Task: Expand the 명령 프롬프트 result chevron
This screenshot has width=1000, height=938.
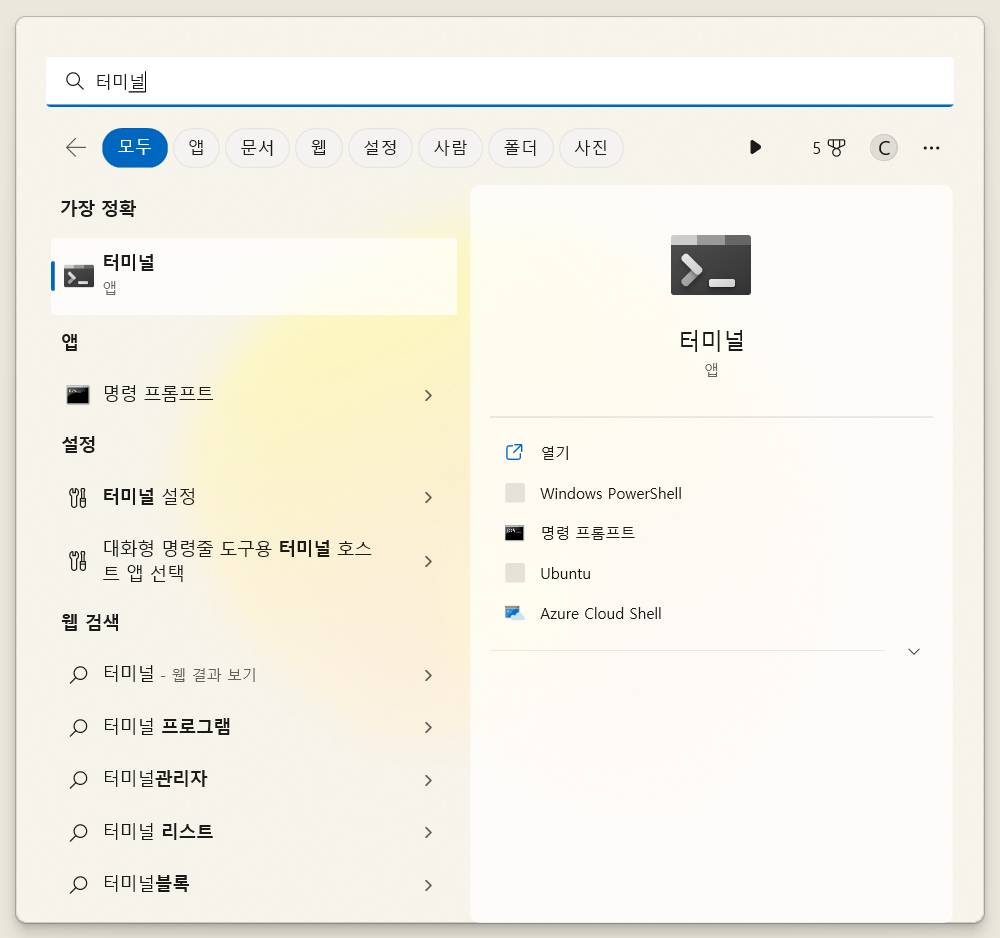Action: [429, 395]
